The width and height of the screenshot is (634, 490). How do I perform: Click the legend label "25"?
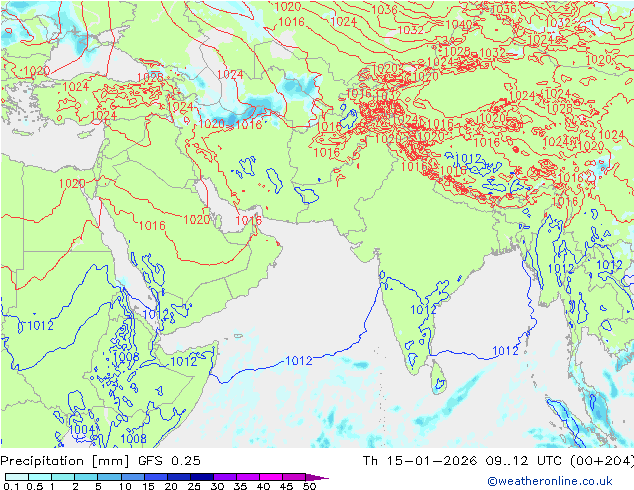194,486
